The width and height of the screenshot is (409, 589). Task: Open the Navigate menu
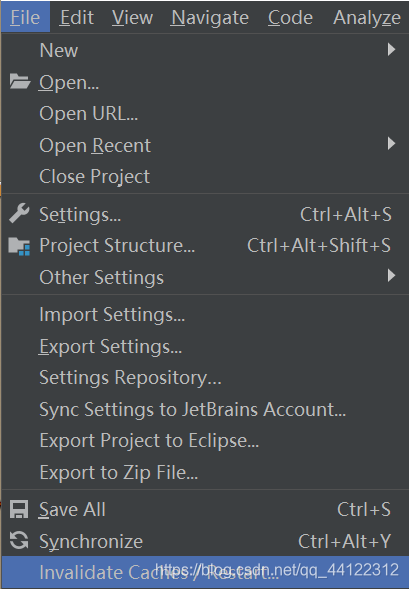click(210, 17)
